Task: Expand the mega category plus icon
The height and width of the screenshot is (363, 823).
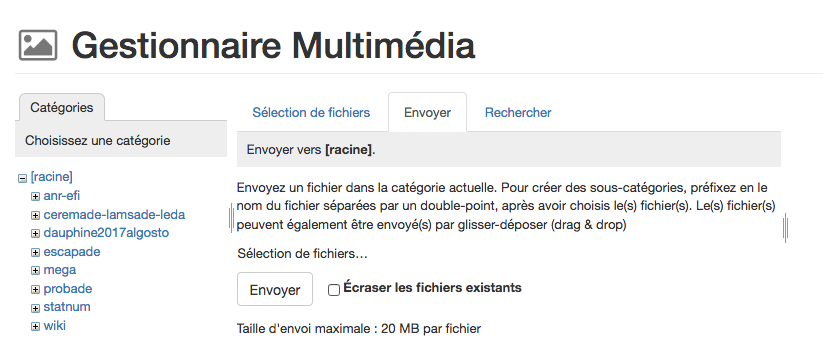Action: point(35,271)
